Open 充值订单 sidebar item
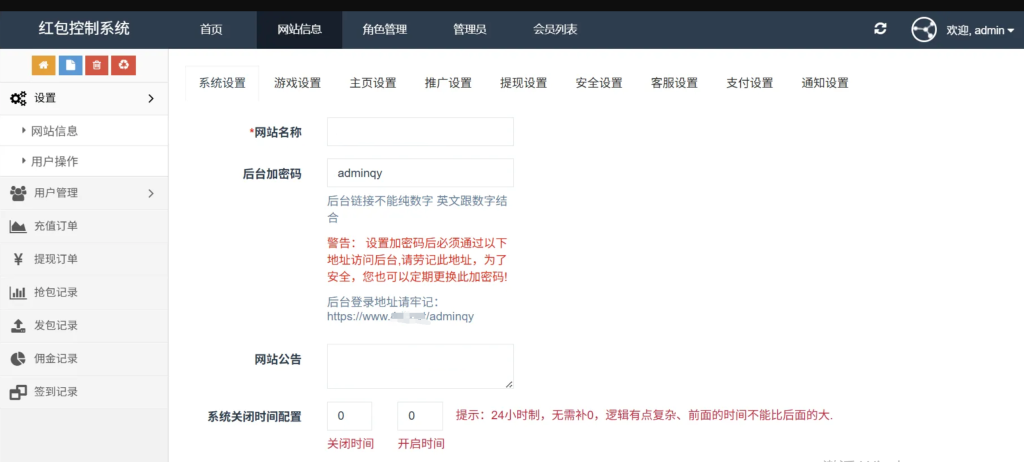Screen dimensions: 1024x462 pyautogui.click(x=84, y=226)
